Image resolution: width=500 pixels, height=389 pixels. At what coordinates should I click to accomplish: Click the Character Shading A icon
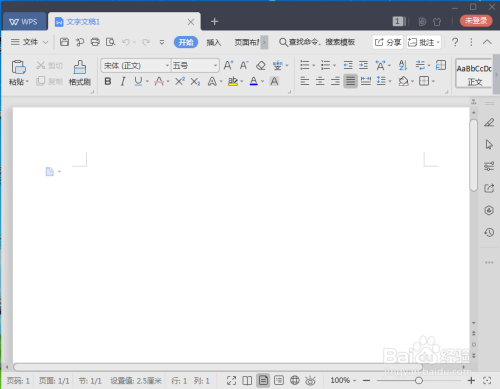pos(274,81)
